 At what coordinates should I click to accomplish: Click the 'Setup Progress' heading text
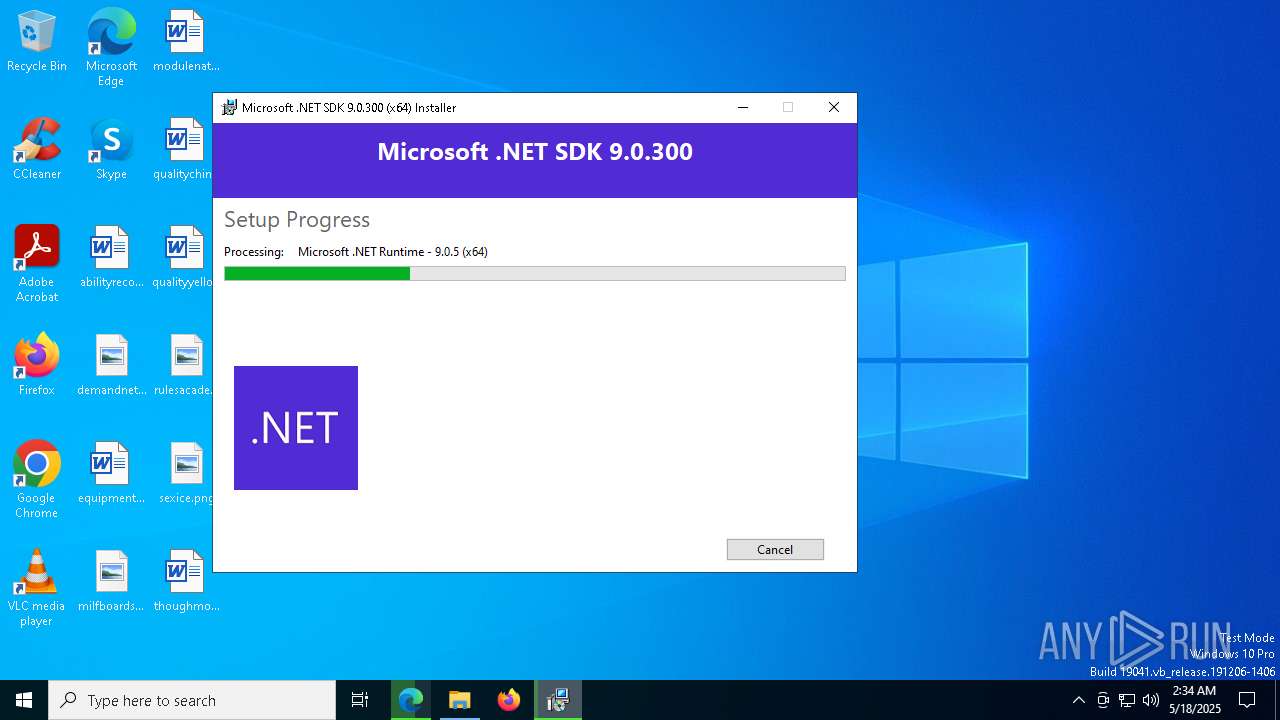tap(297, 220)
